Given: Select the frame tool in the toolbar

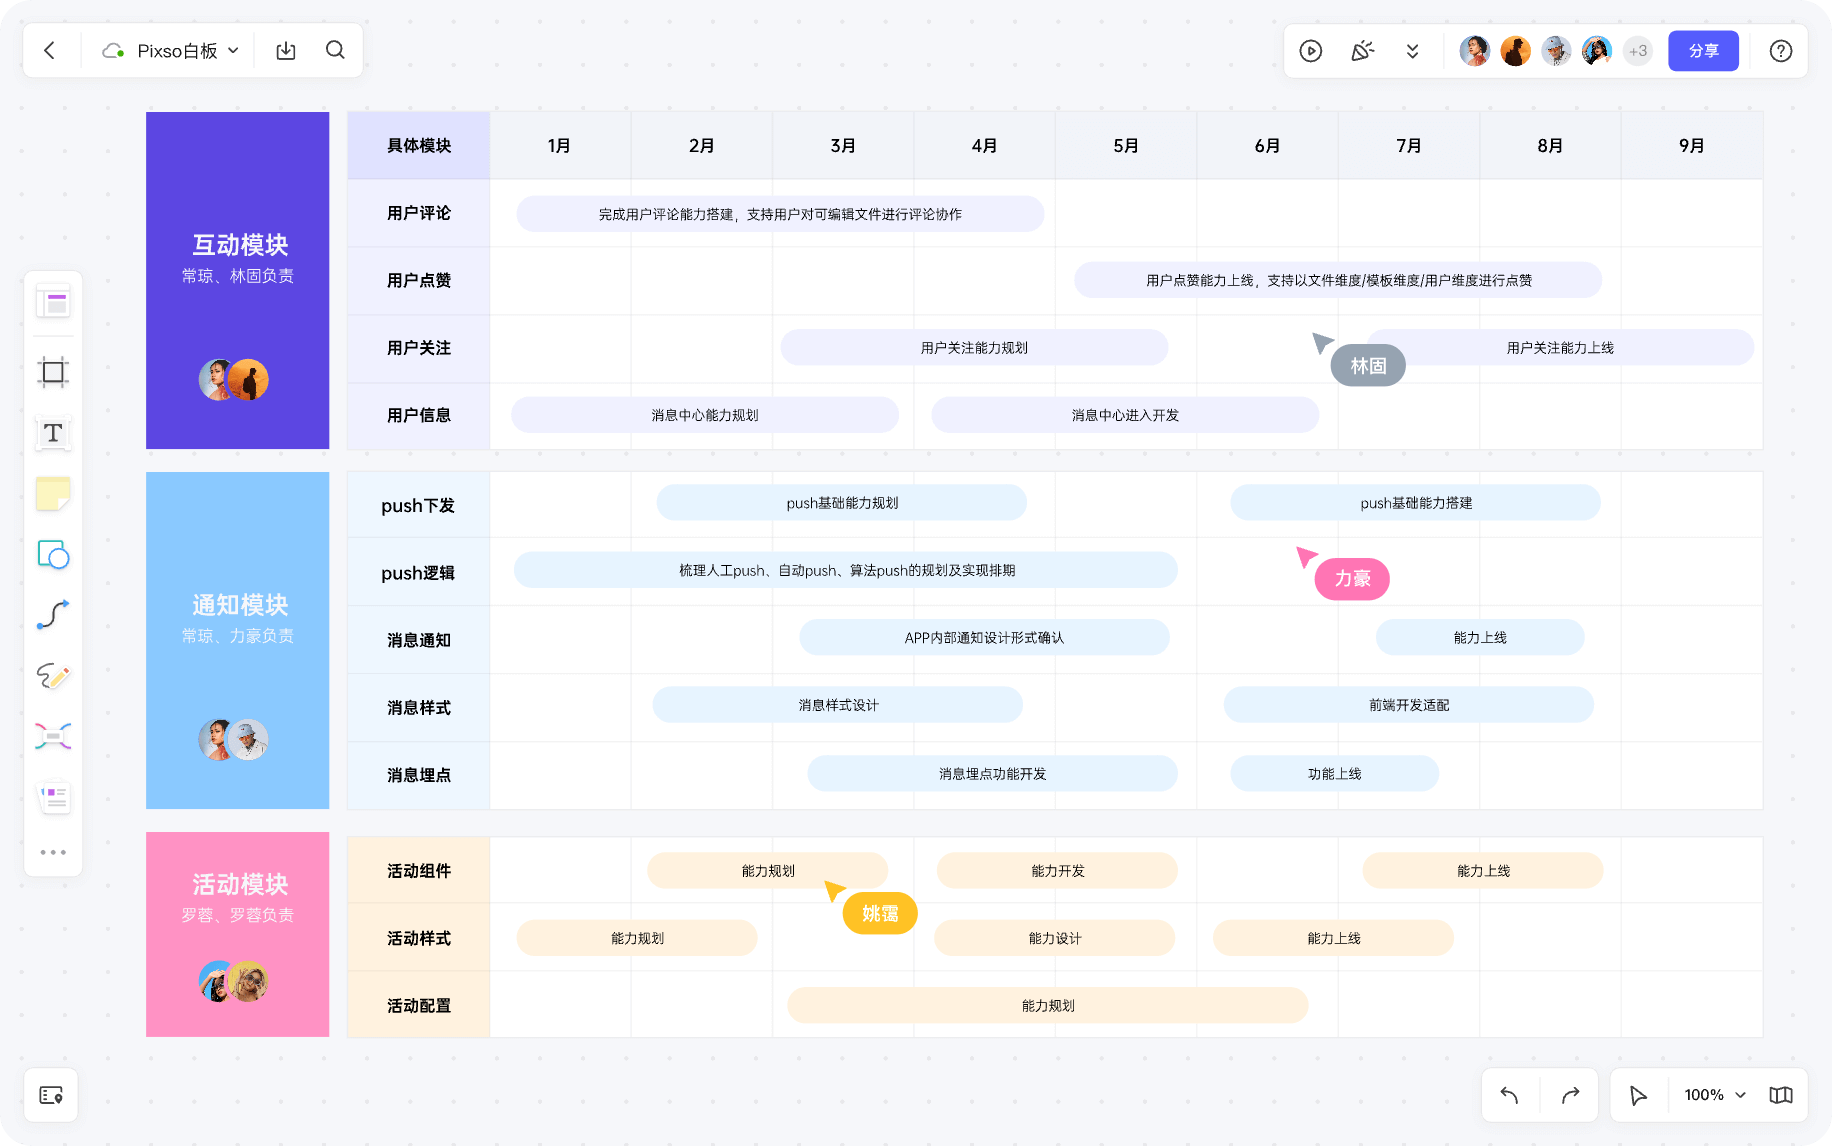Looking at the screenshot, I should click(52, 372).
